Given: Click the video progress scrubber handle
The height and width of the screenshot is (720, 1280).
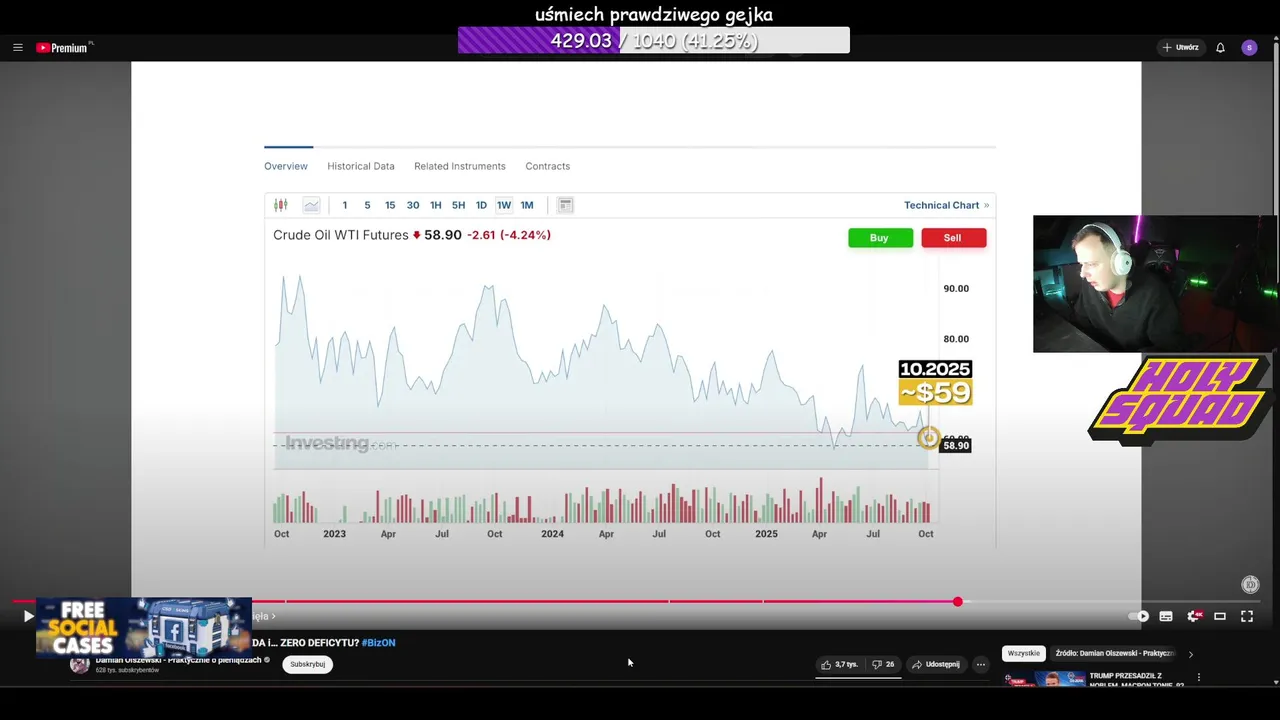Looking at the screenshot, I should pyautogui.click(x=958, y=601).
